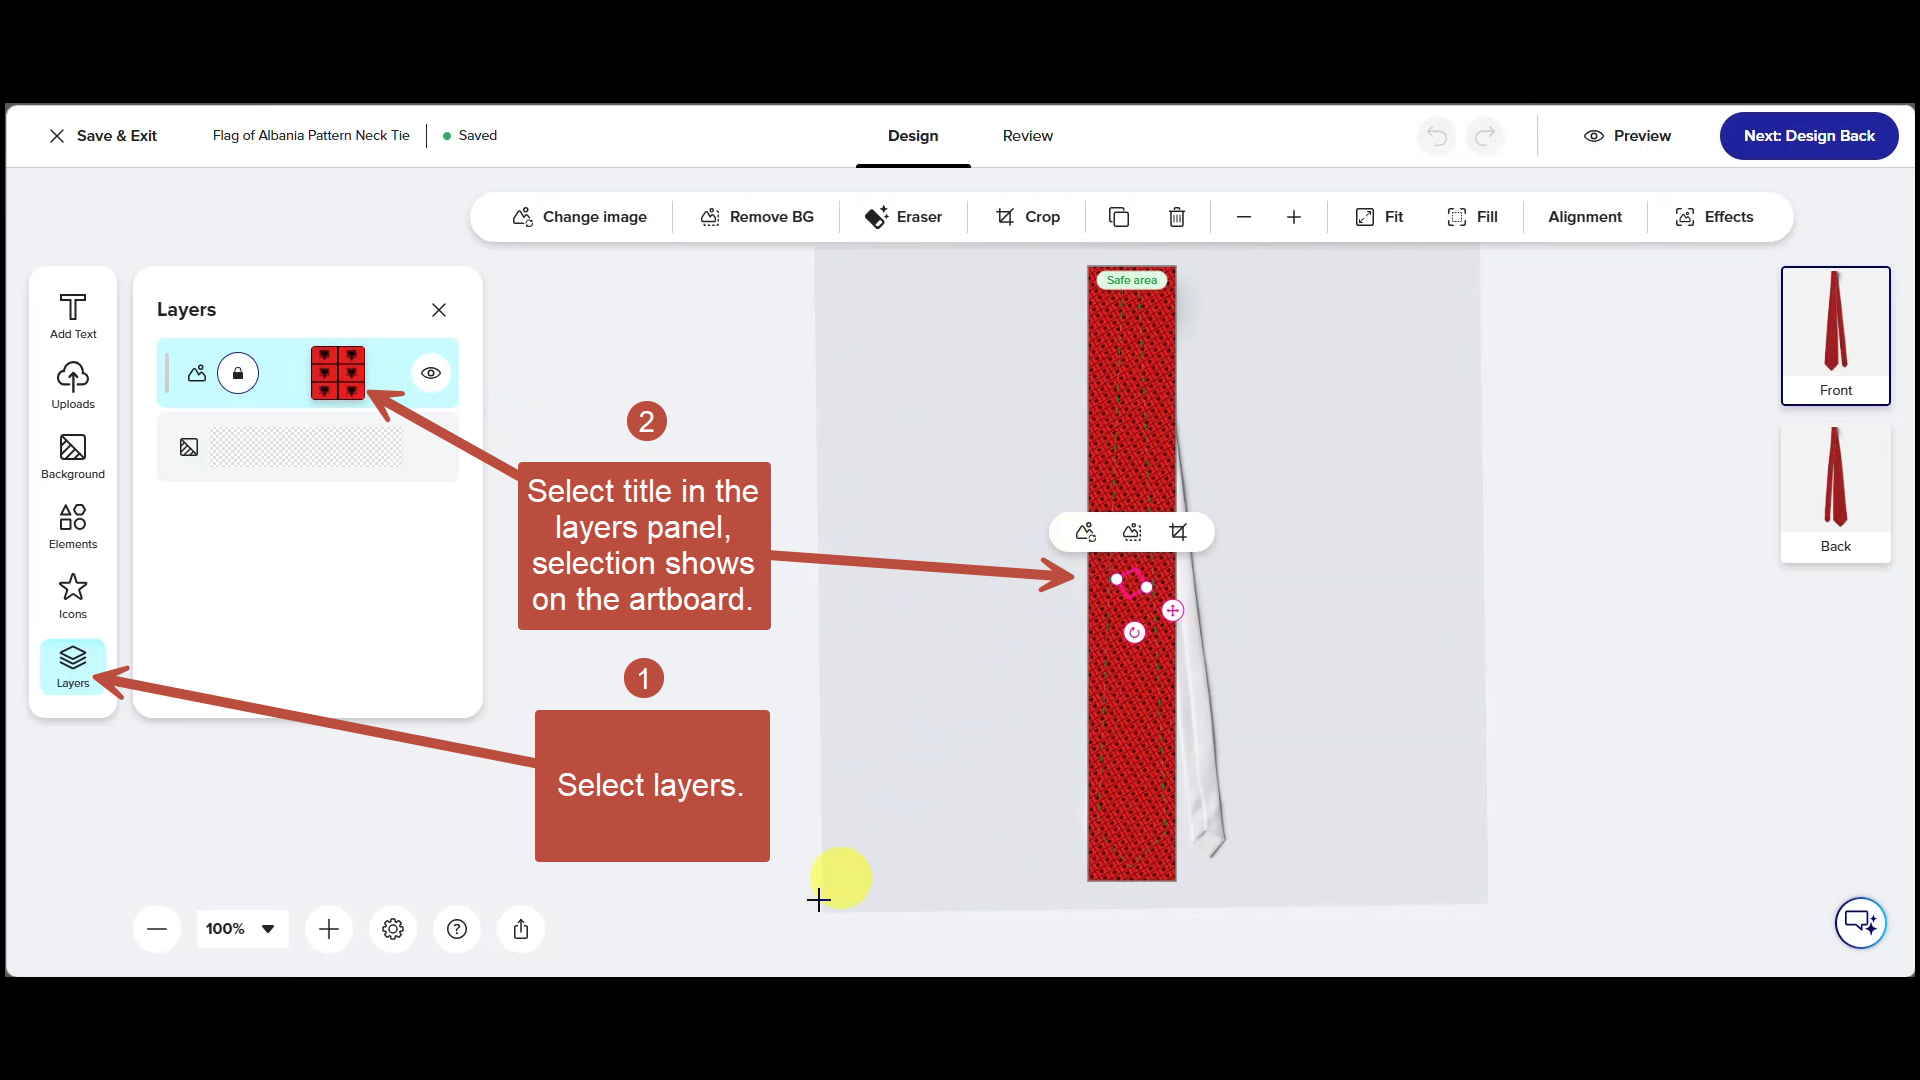
Task: Open the Icons panel
Action: click(73, 596)
